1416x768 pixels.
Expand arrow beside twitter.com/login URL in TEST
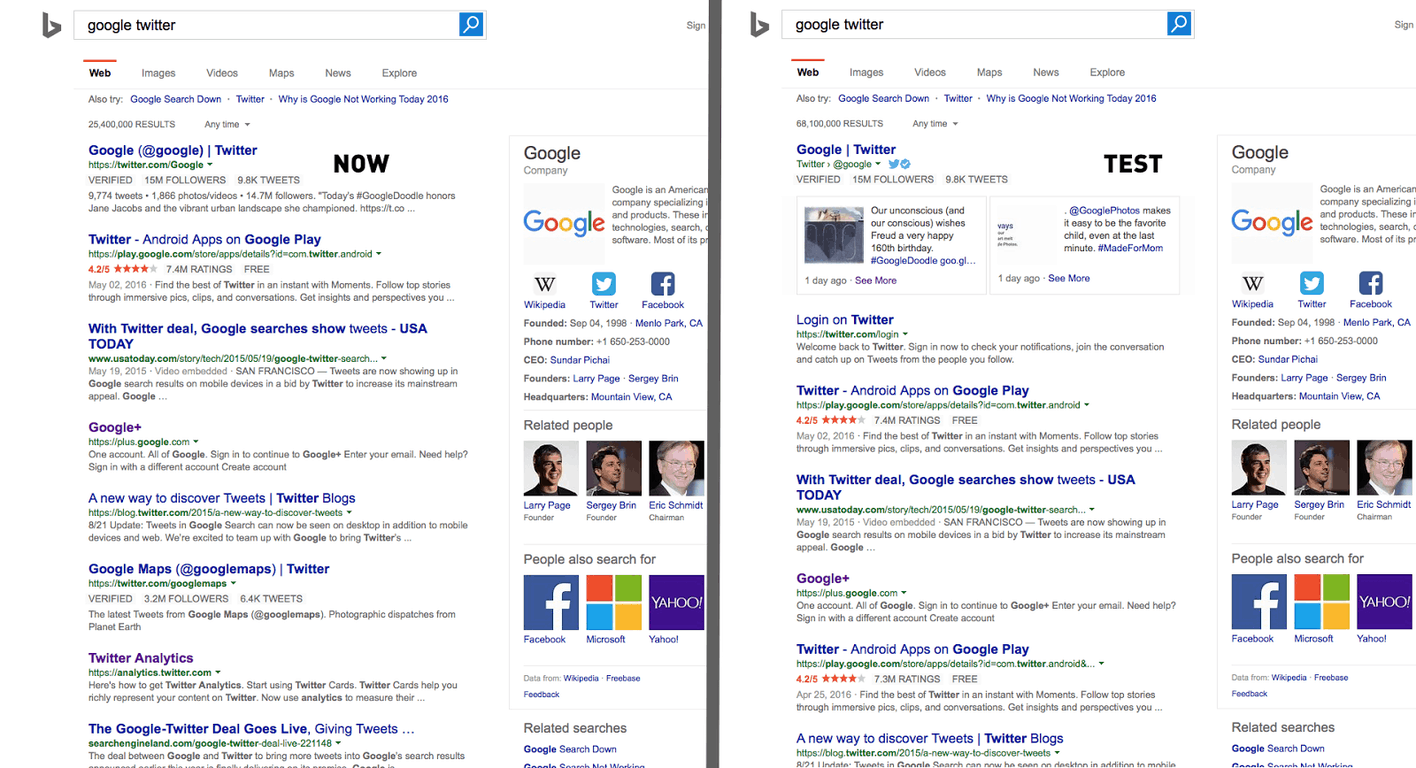[x=905, y=334]
